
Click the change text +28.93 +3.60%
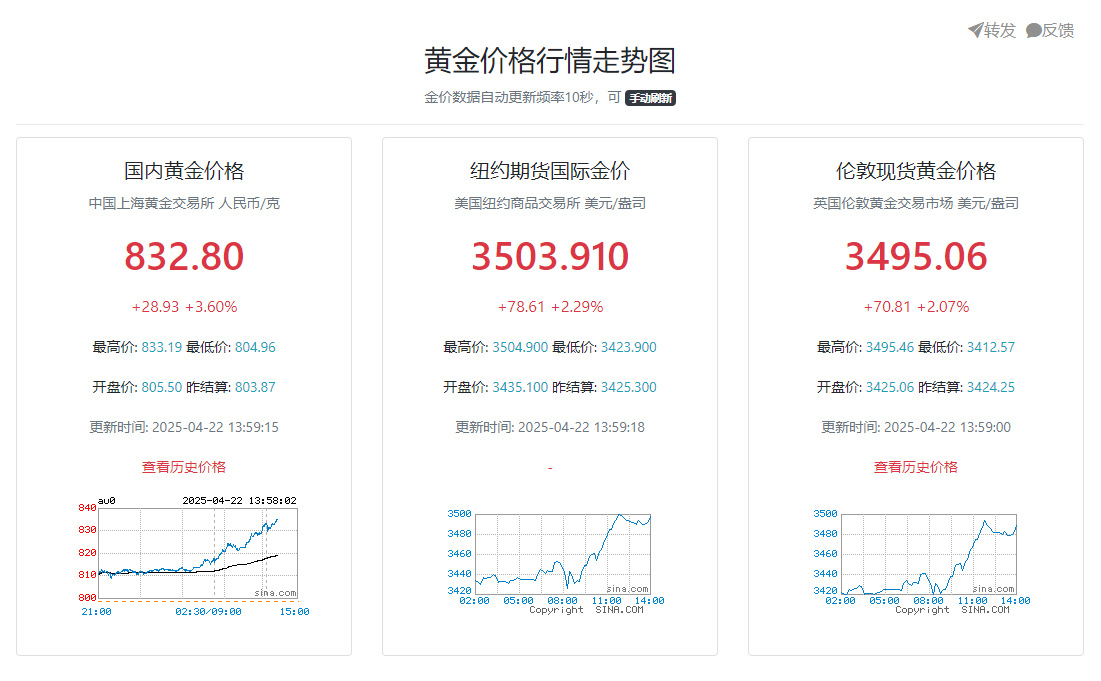click(184, 307)
